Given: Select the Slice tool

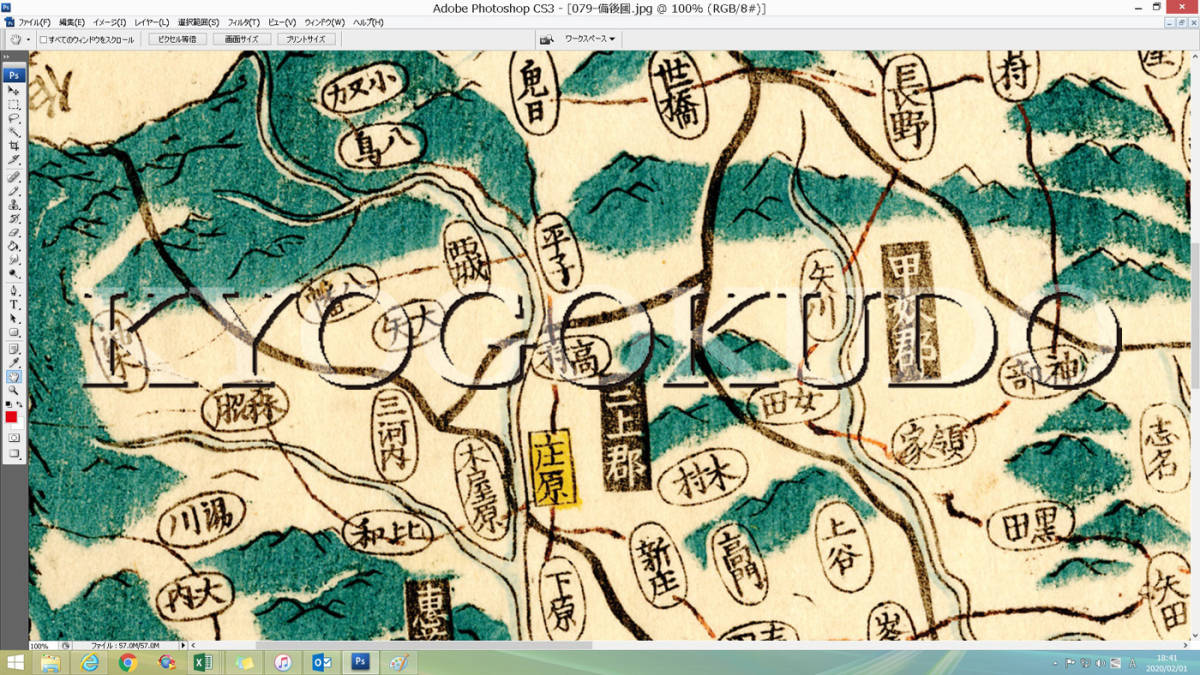Looking at the screenshot, I should tap(13, 158).
